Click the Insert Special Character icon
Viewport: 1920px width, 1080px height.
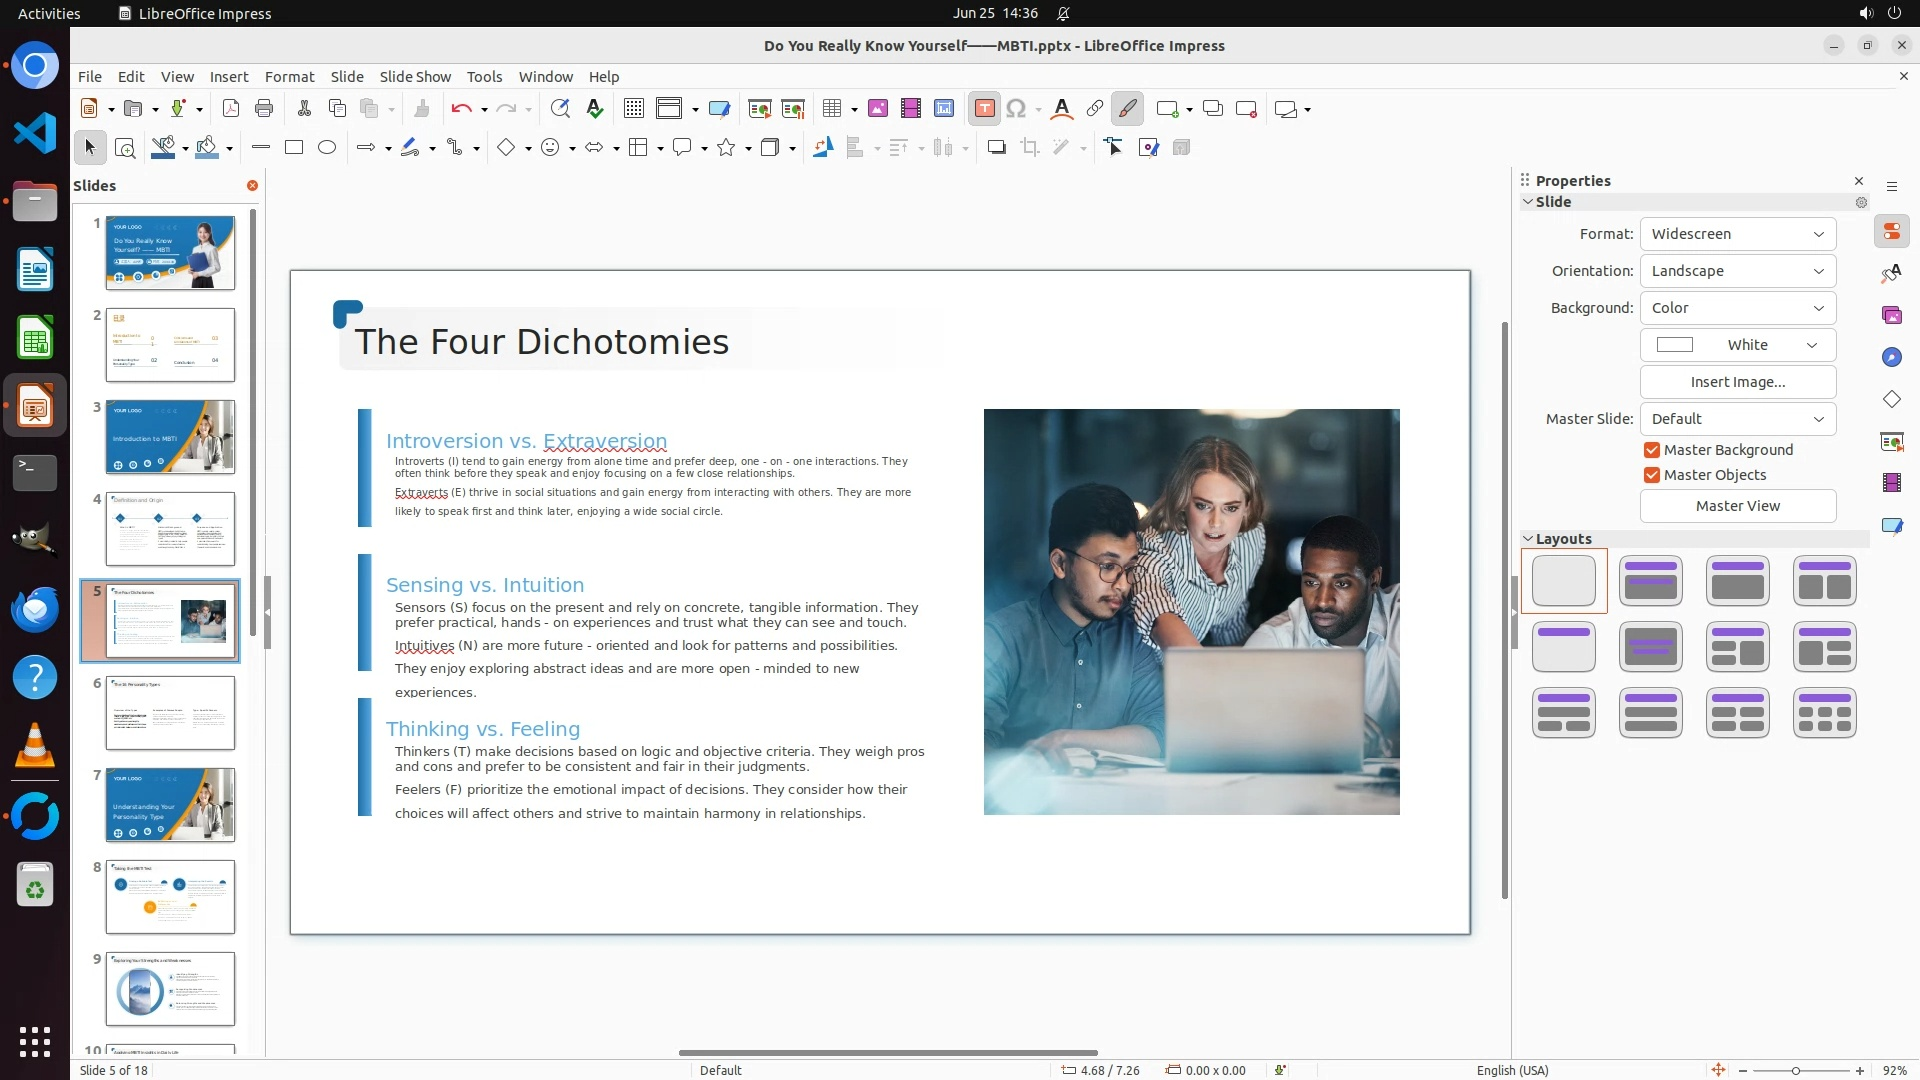click(x=1016, y=109)
